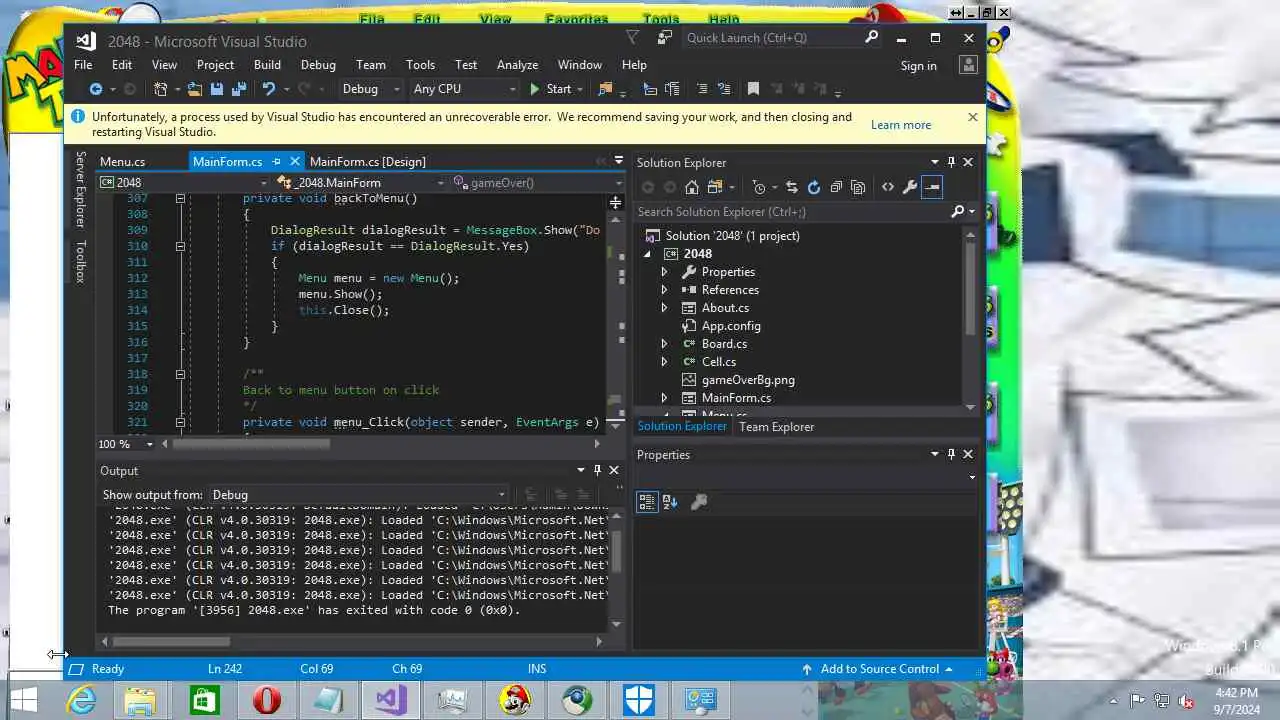Image resolution: width=1280 pixels, height=720 pixels.
Task: Click the Notifications flag icon in title bar
Action: tap(632, 38)
